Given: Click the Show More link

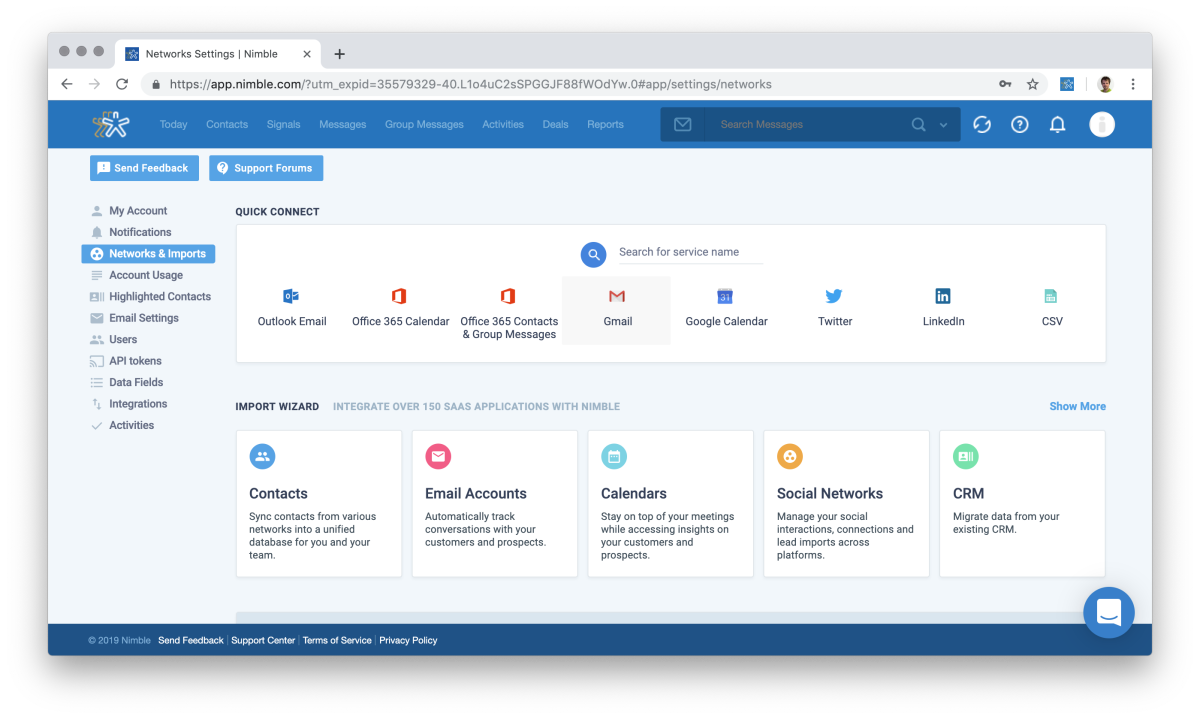Looking at the screenshot, I should (x=1077, y=406).
